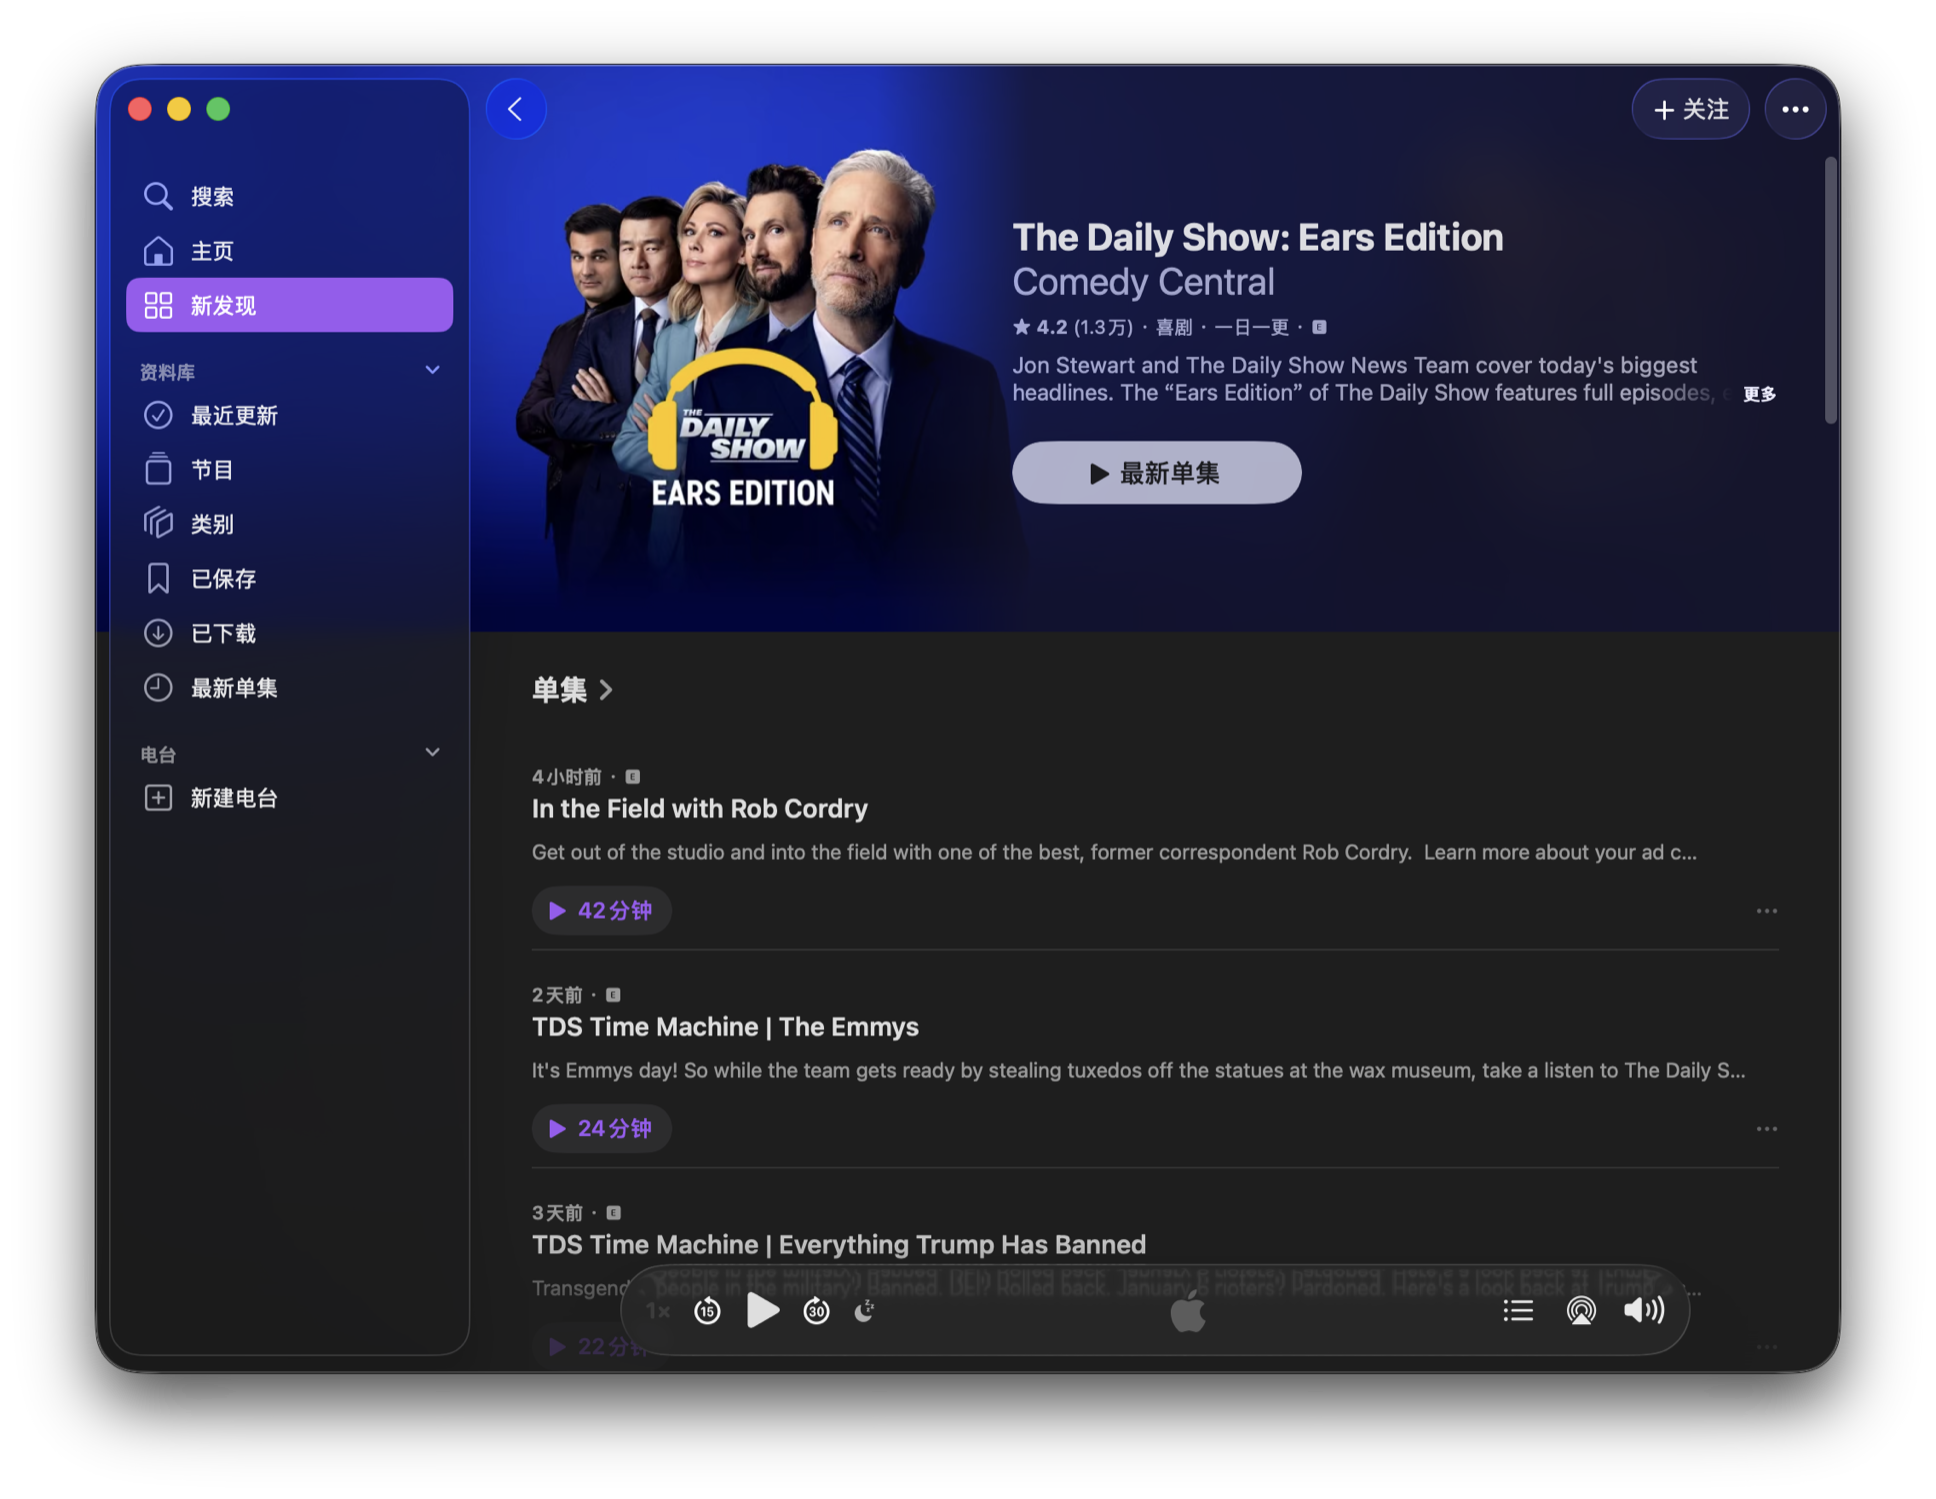Click the show title The Daily Show: Ears Edition
This screenshot has height=1499, width=1936.
coord(1257,238)
